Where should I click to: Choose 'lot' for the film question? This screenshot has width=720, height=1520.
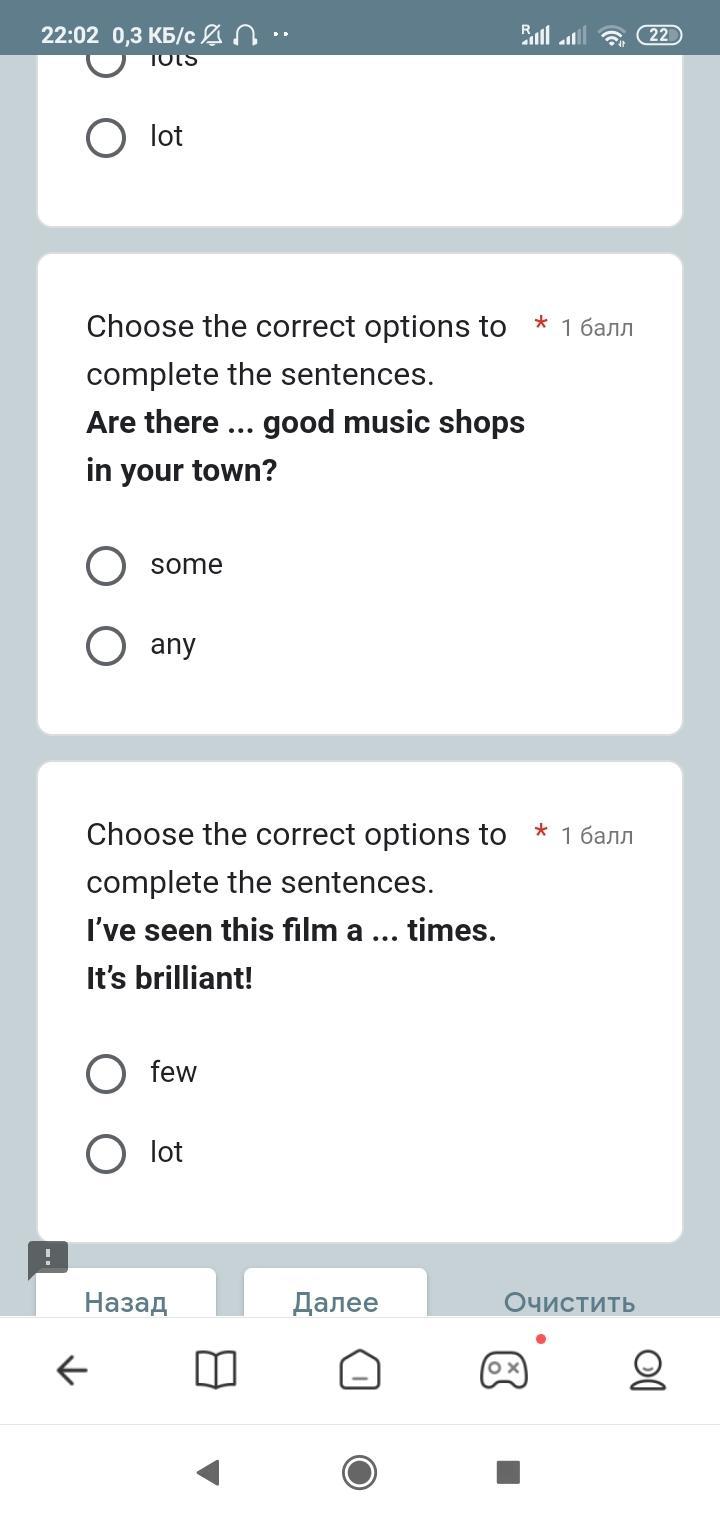[106, 1154]
